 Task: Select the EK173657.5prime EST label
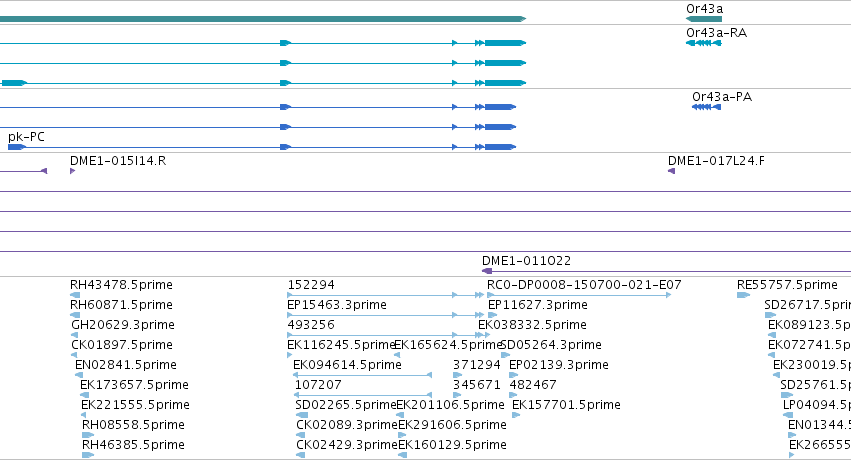pos(134,385)
